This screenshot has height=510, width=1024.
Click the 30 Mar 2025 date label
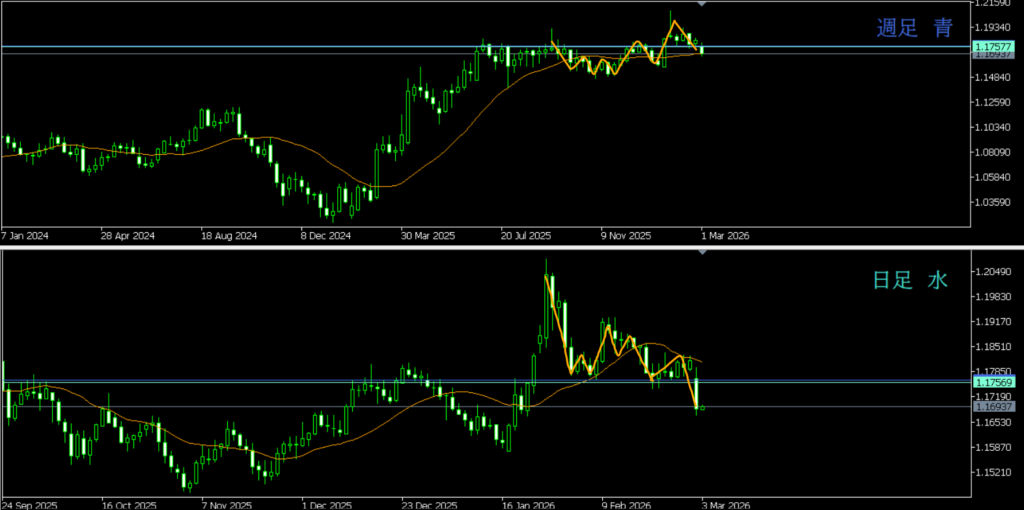click(427, 237)
